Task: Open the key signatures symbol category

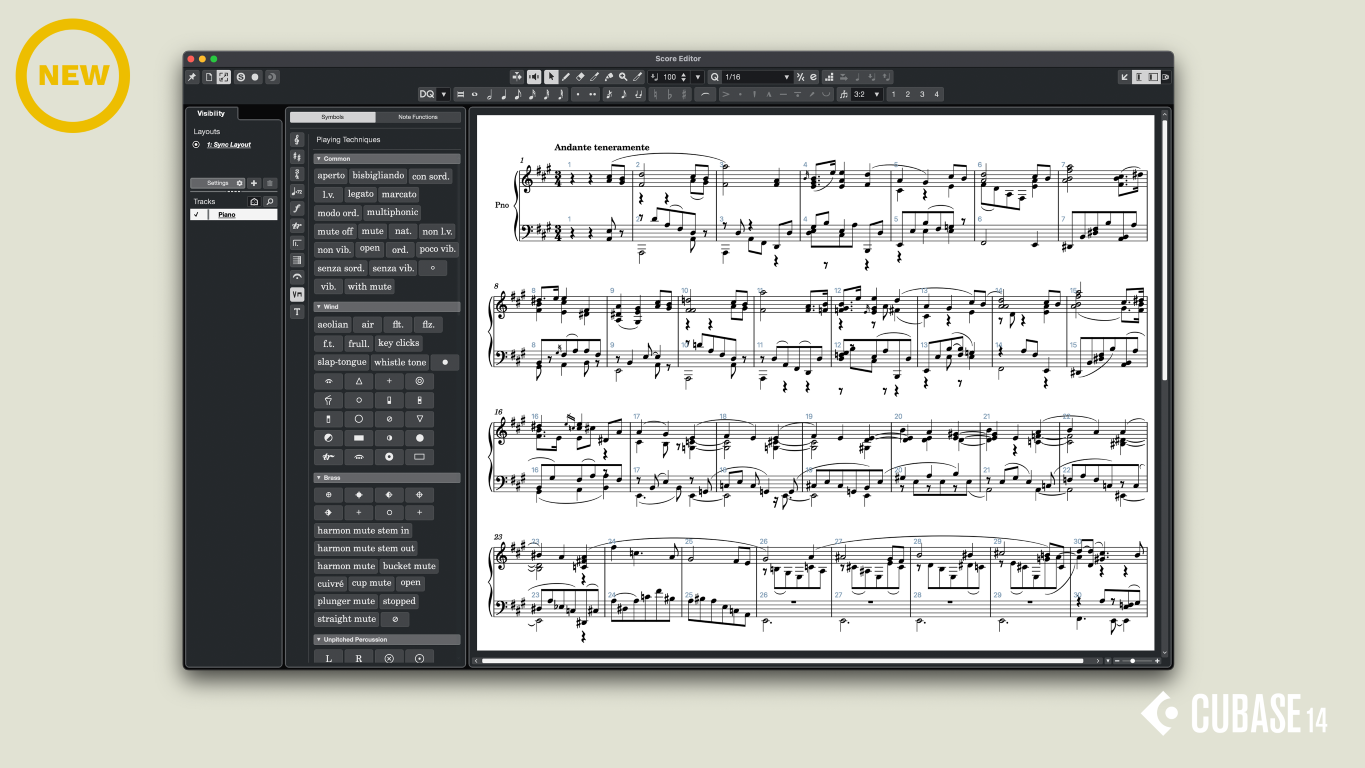Action: pos(297,157)
